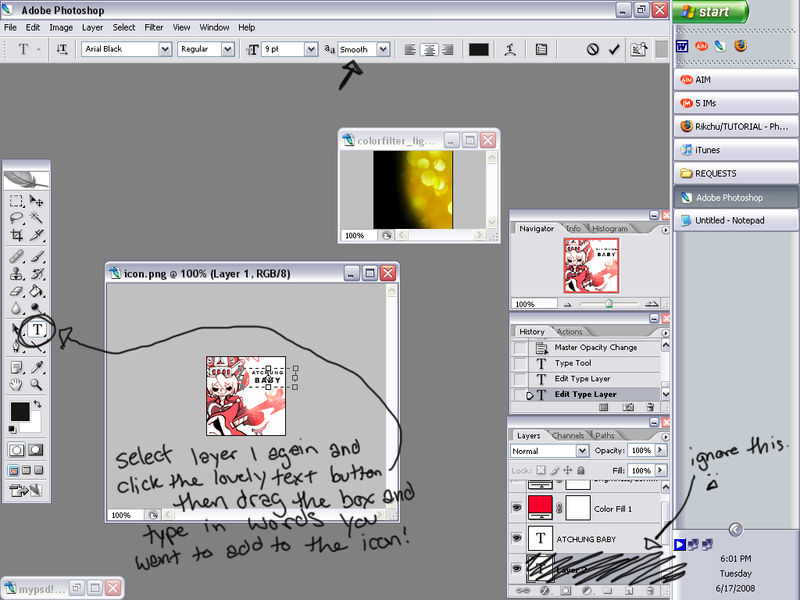Screen dimensions: 800x600
Task: Select the Eraser tool
Action: point(16,291)
